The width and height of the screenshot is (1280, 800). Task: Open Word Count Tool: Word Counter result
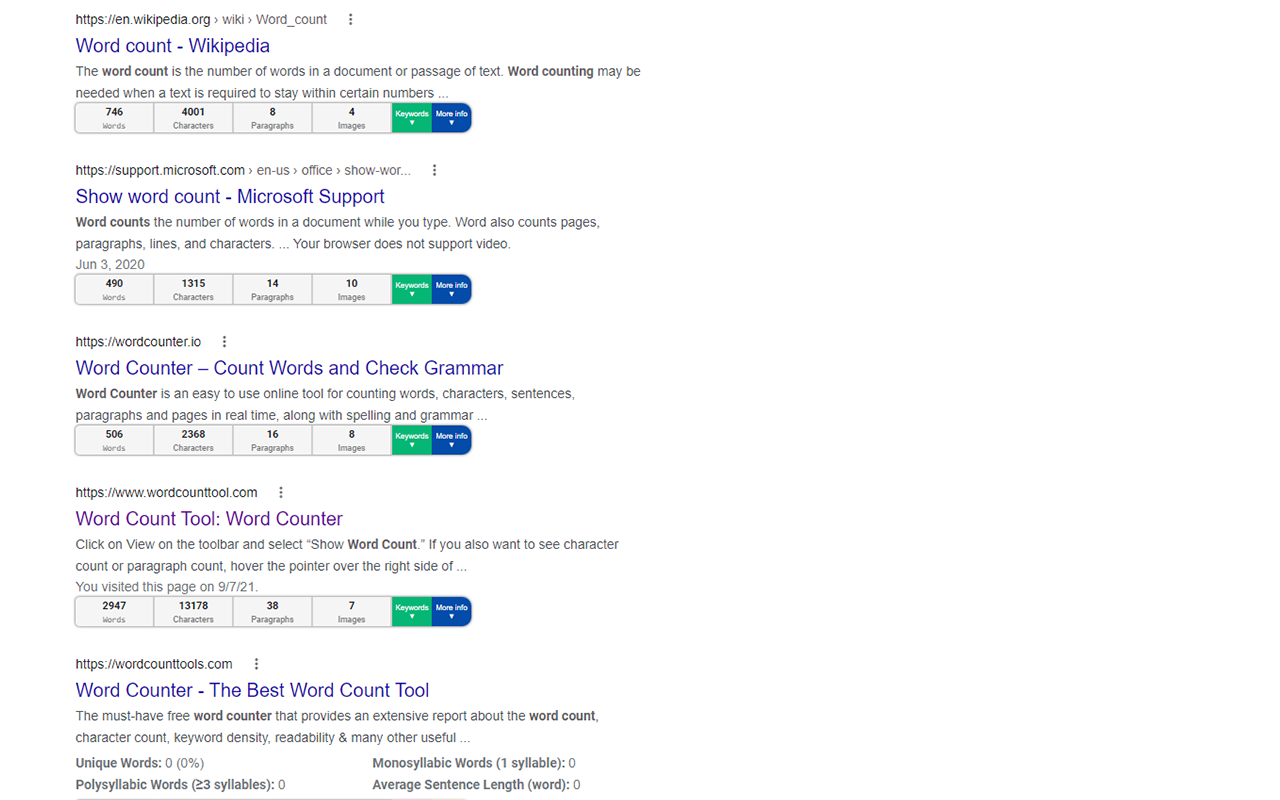pyautogui.click(x=209, y=519)
